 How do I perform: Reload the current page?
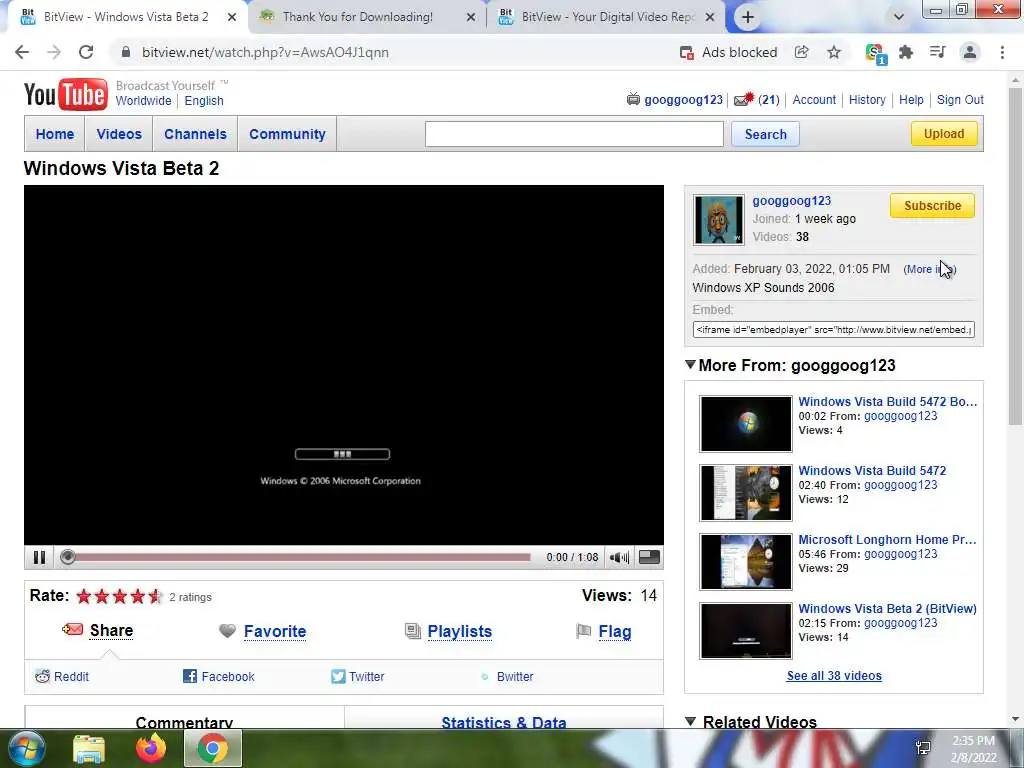pyautogui.click(x=86, y=52)
